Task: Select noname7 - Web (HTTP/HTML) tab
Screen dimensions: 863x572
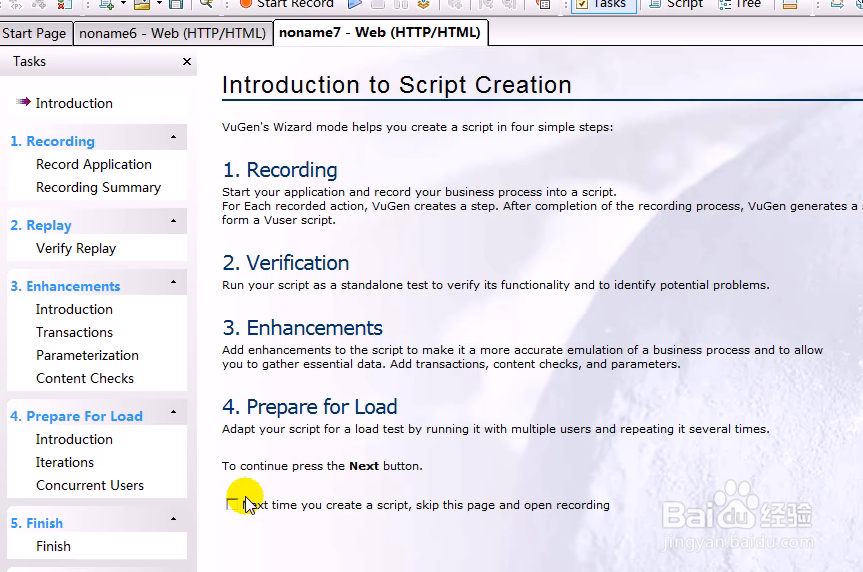Action: click(380, 32)
